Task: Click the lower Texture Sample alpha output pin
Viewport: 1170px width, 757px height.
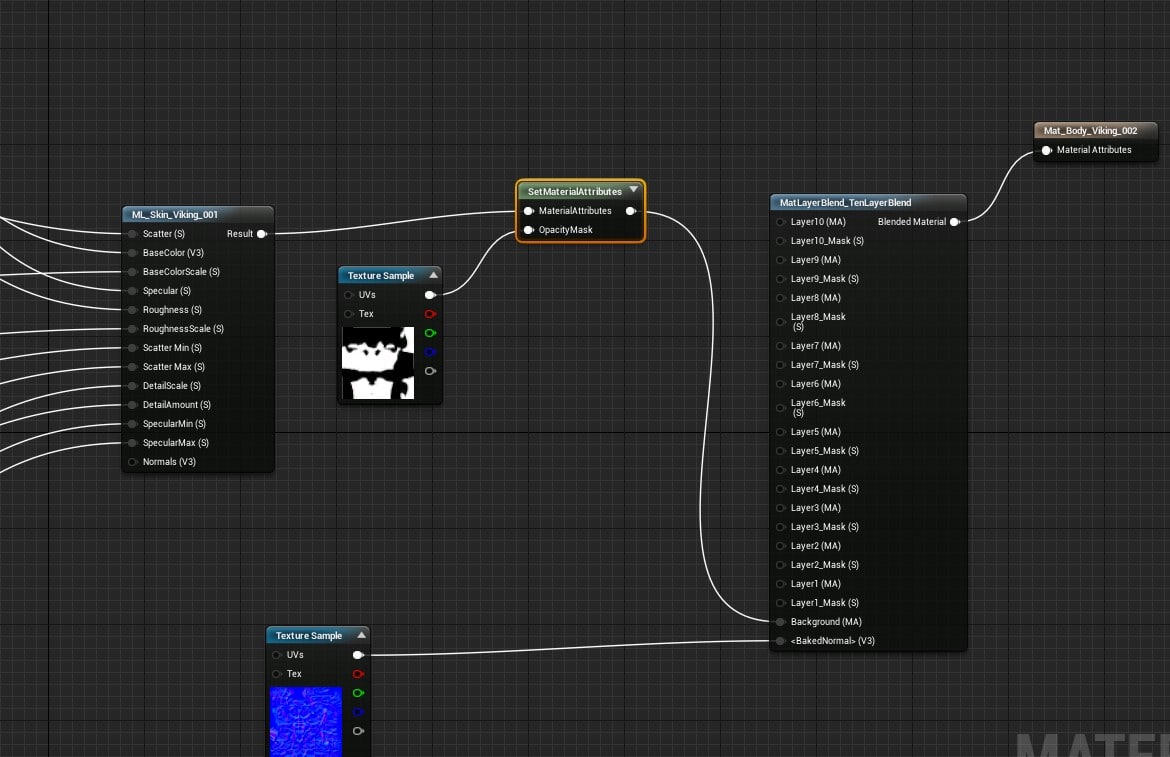Action: pos(358,731)
